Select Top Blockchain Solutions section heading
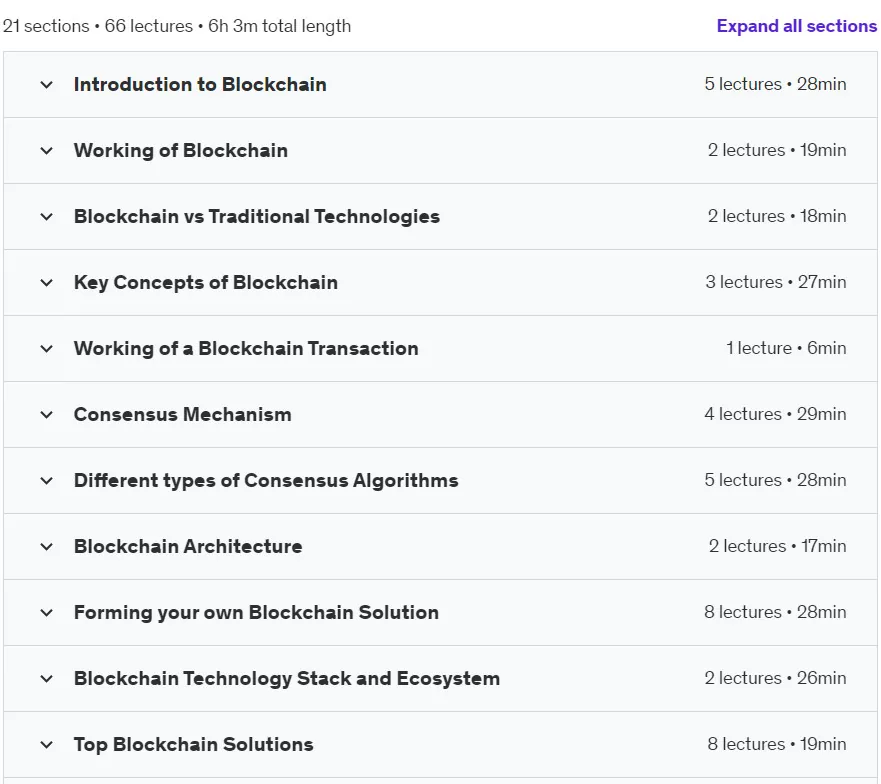The image size is (881, 784). tap(194, 744)
